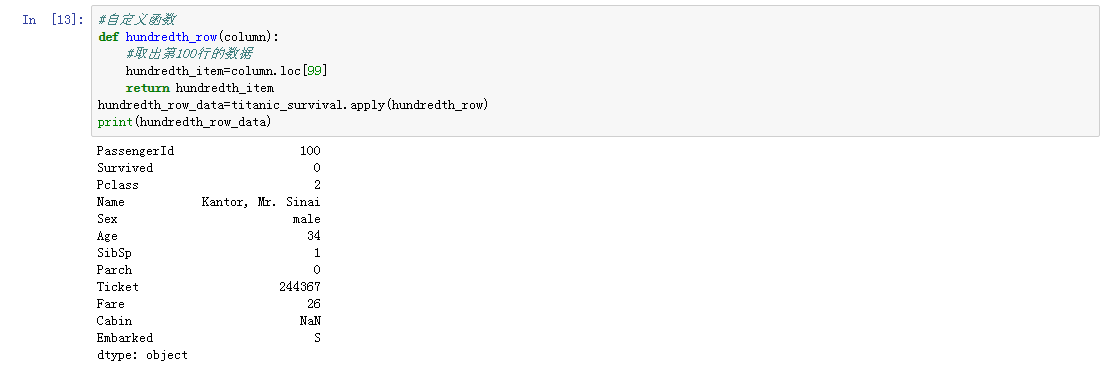Click the PassengerId output label

[135, 151]
